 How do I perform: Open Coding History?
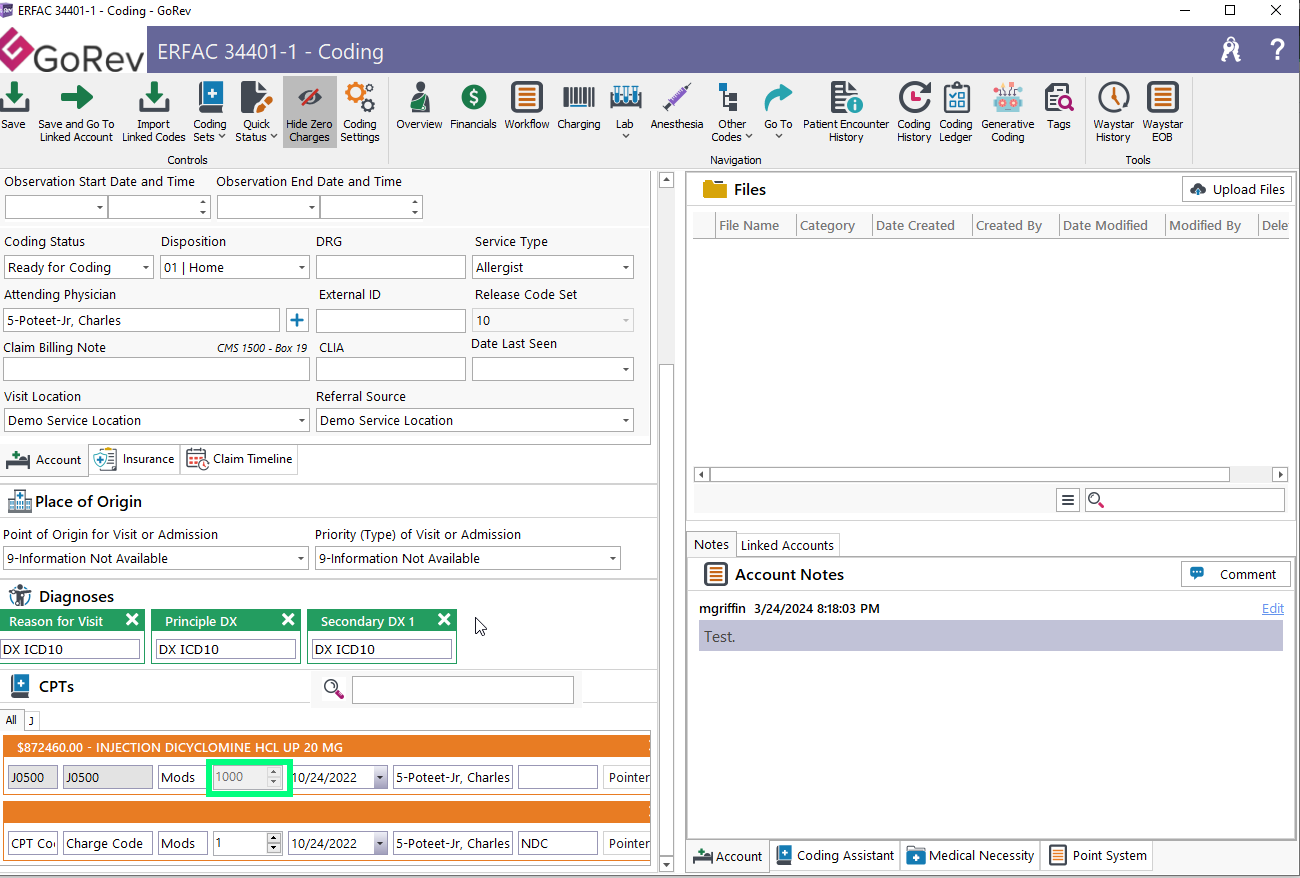coord(914,112)
